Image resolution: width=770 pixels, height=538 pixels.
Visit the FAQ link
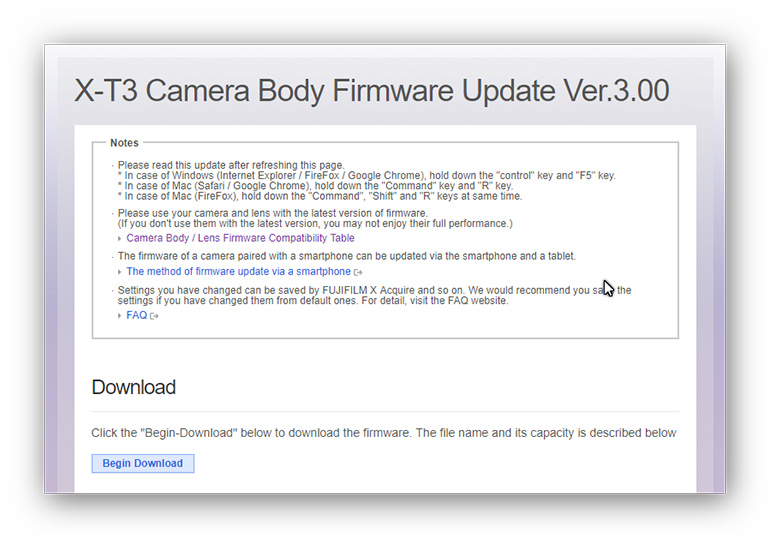(136, 315)
